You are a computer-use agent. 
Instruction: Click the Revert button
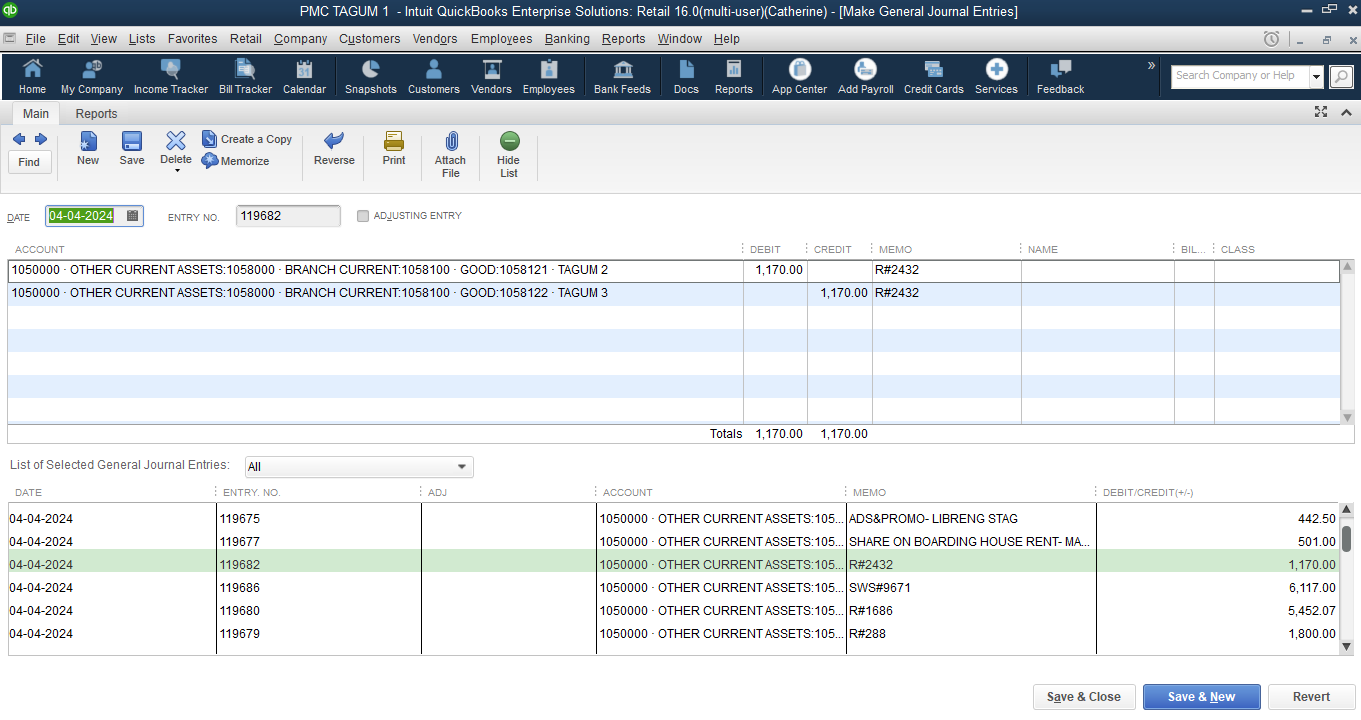[x=1311, y=697]
